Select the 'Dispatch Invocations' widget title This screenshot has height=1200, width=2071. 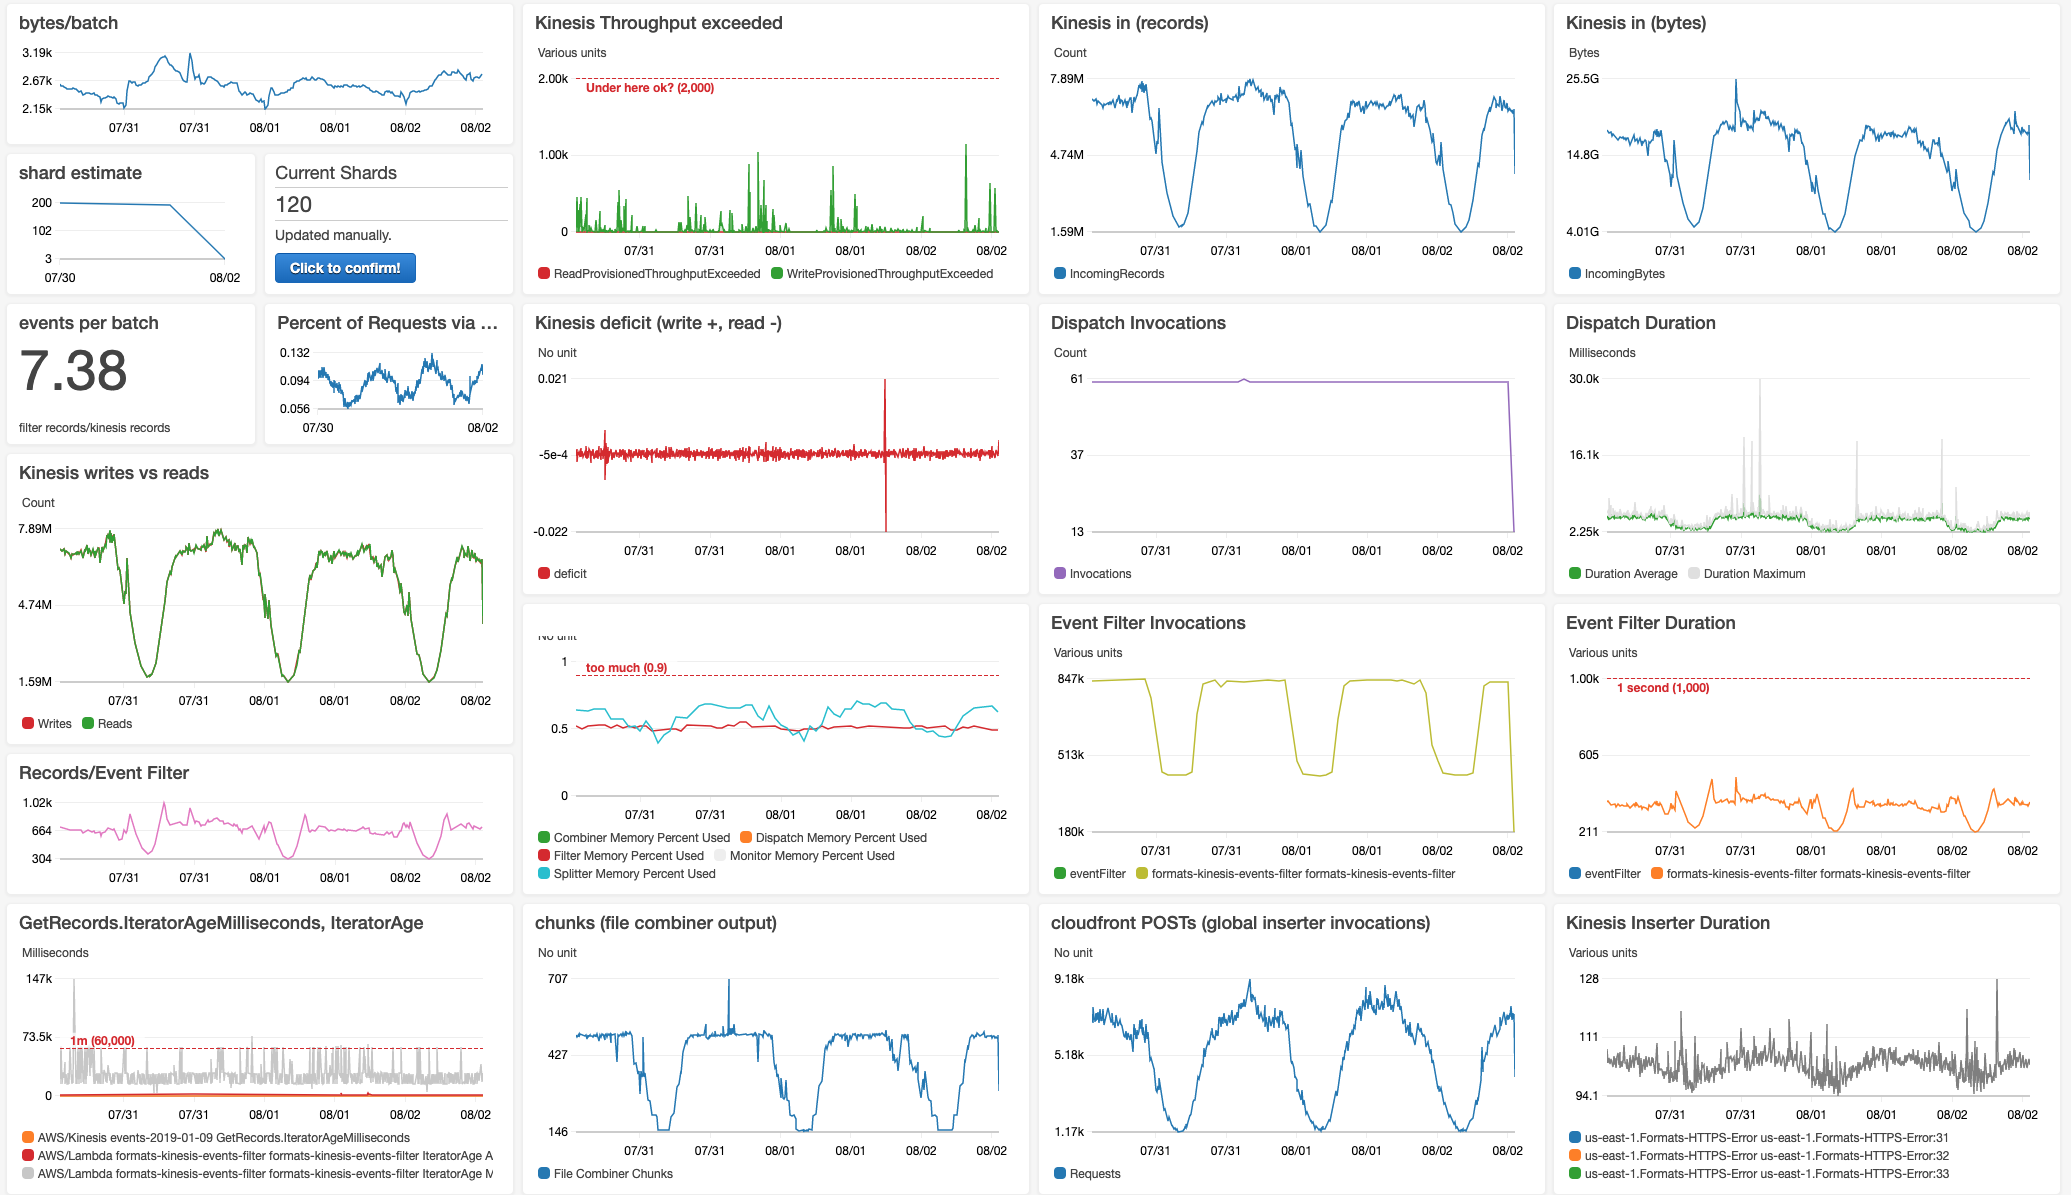click(1138, 323)
